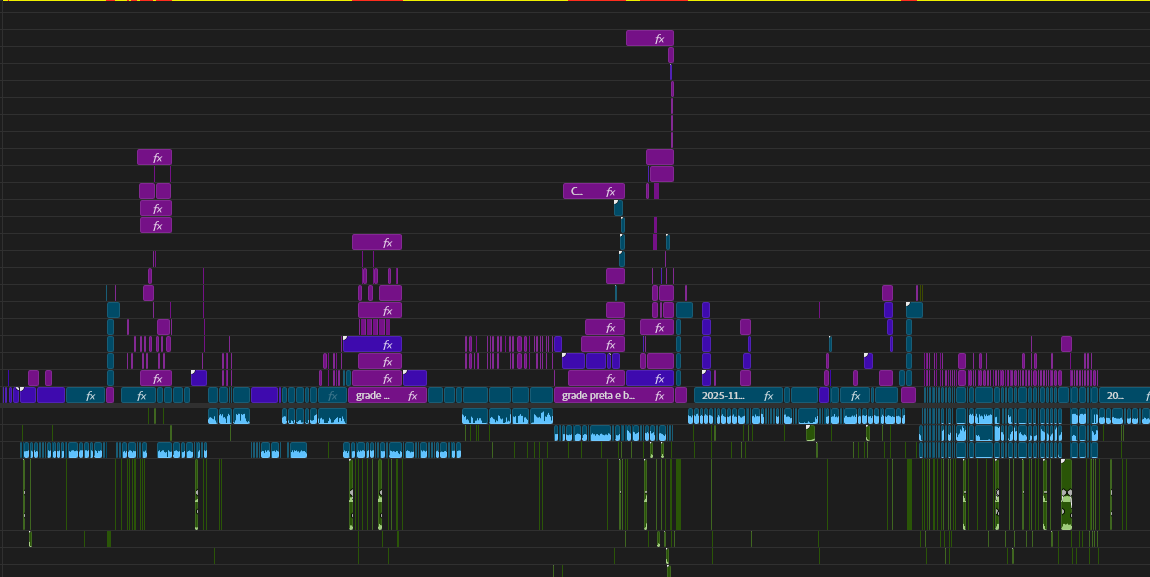Select the "2025-11..." clip on the timeline

[x=738, y=395]
